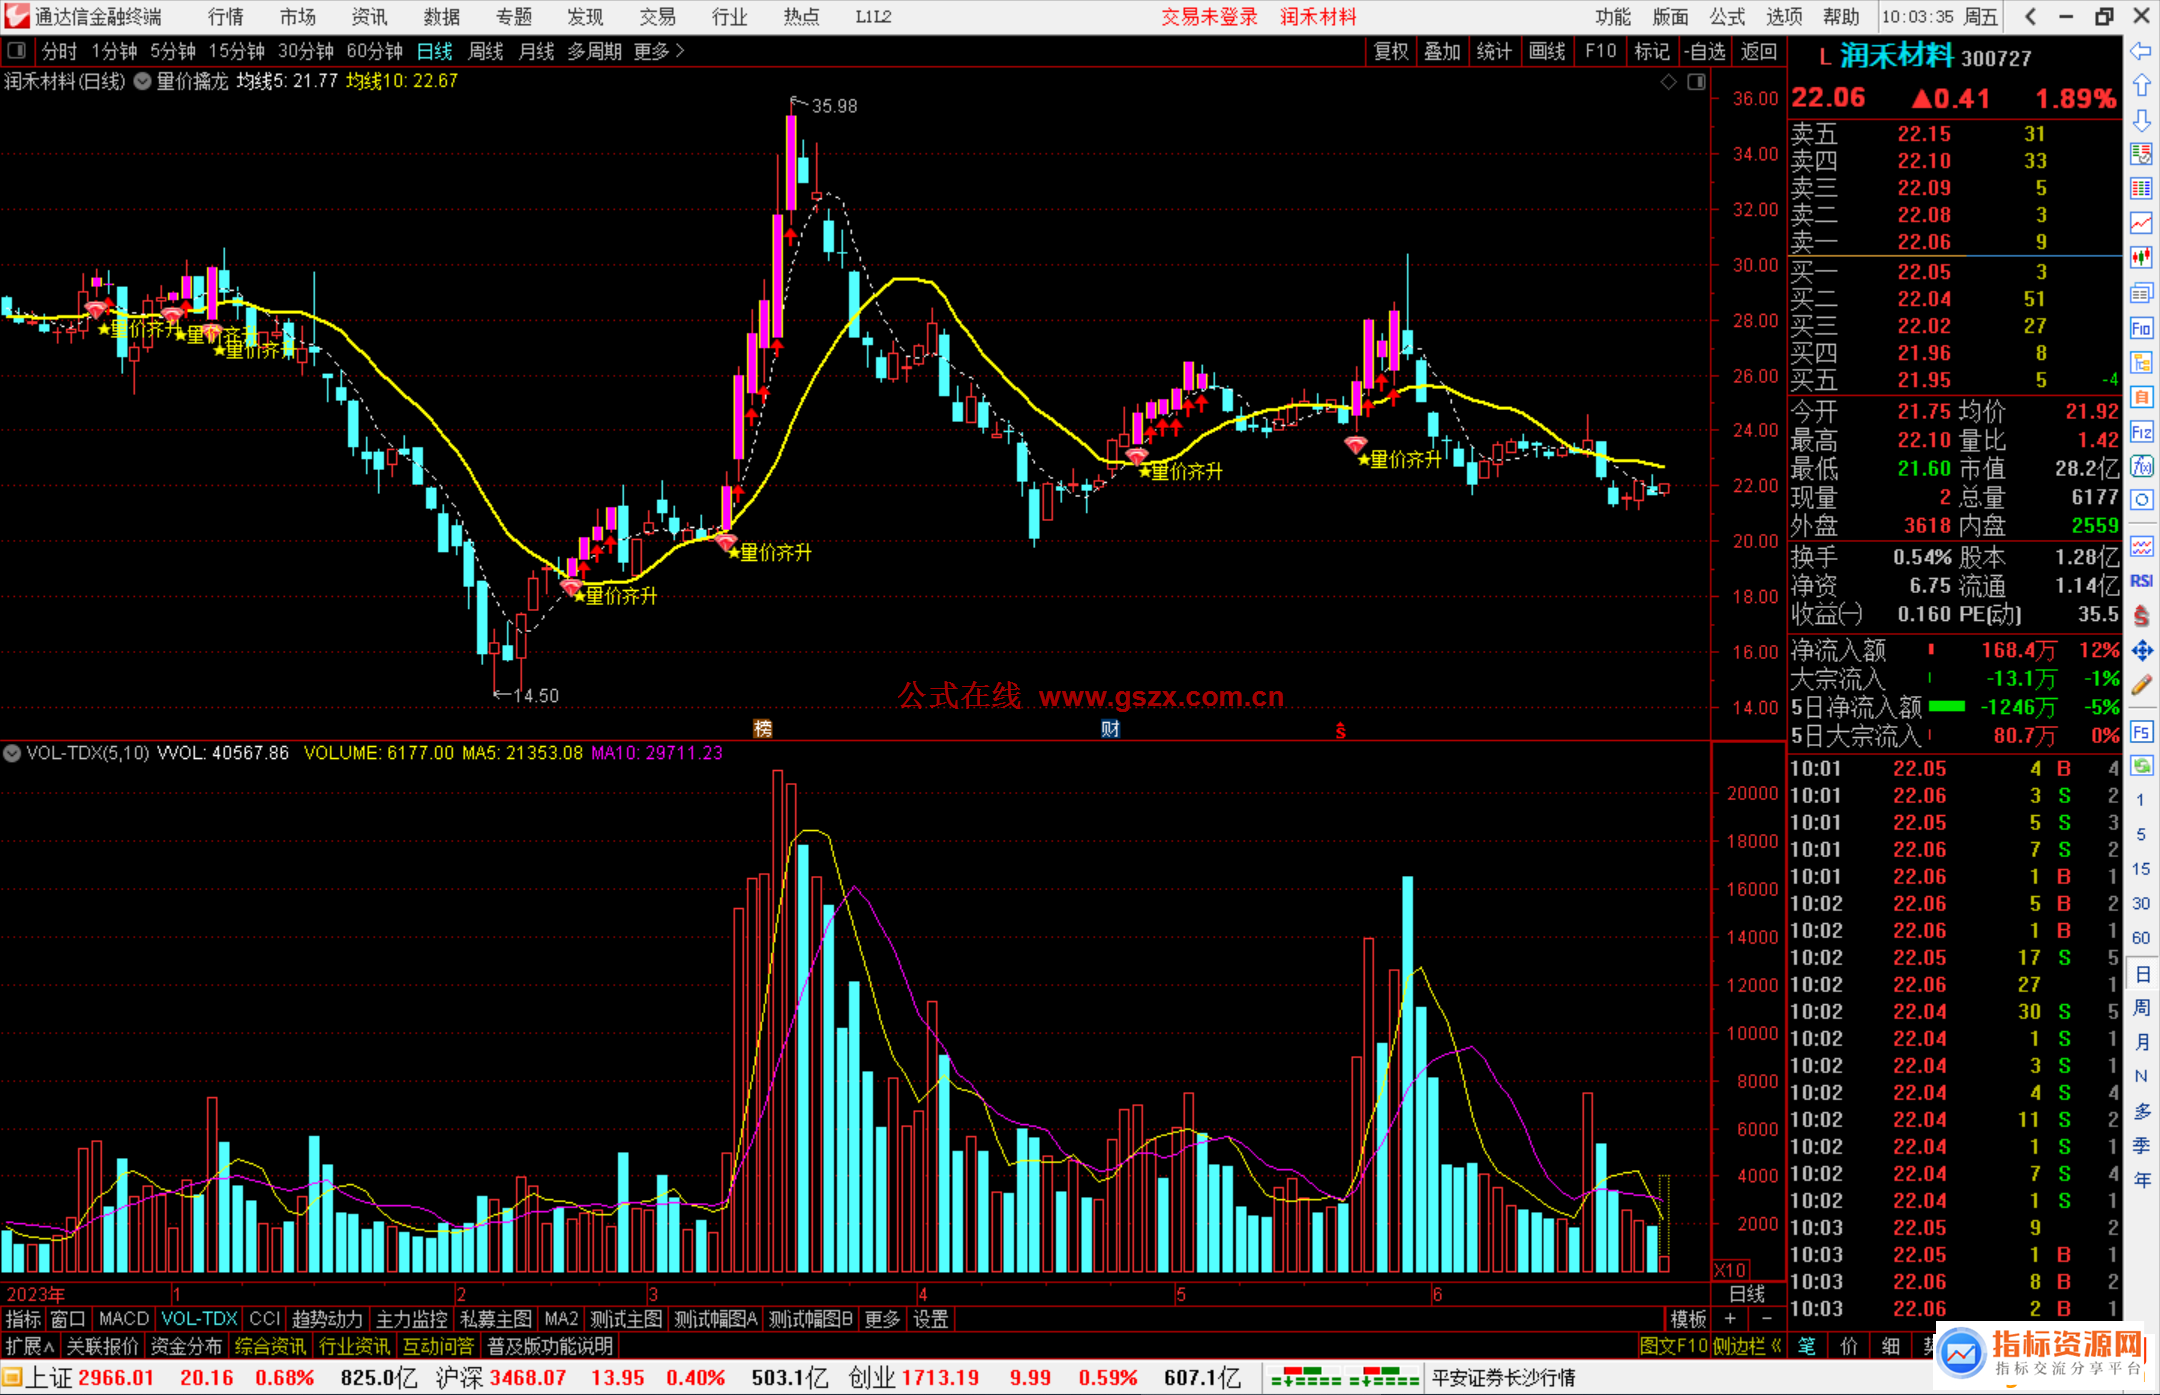
Task: Expand the 扩展 panel toggle
Action: point(30,1347)
